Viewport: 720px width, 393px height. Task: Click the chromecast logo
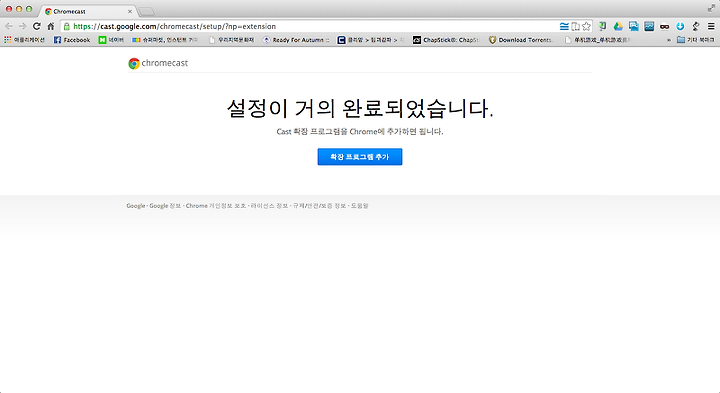158,63
